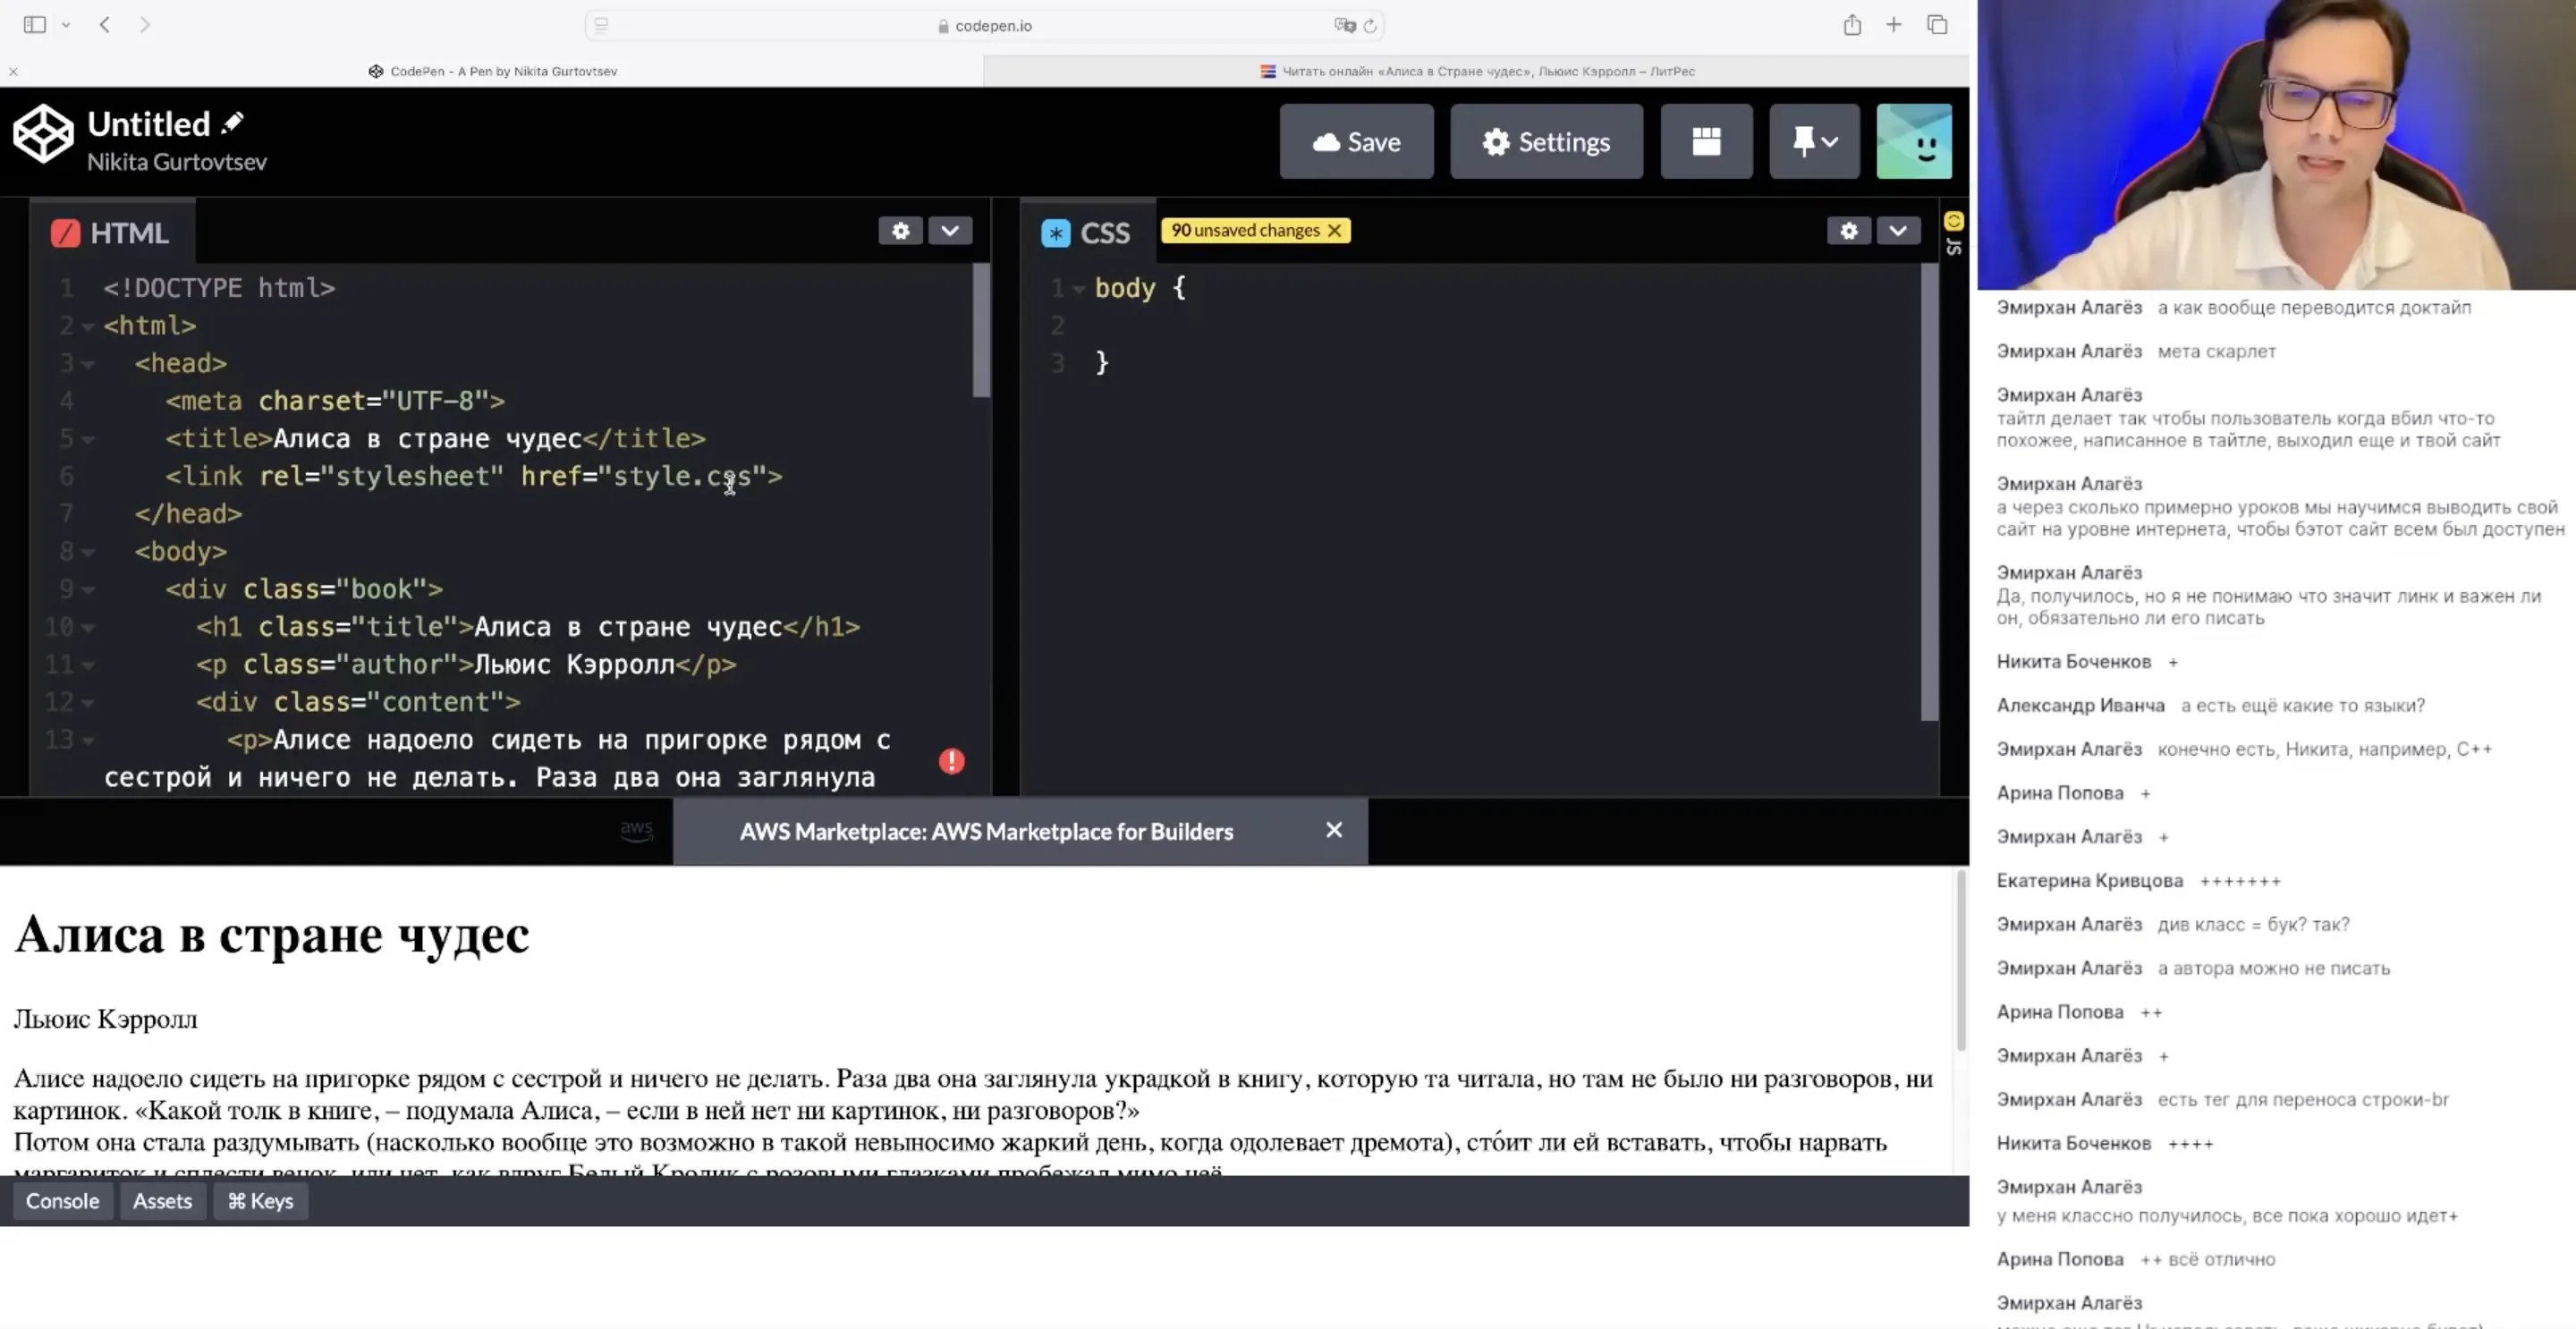Expand HTML panel chevron dropdown
2576x1329 pixels.
pos(949,231)
